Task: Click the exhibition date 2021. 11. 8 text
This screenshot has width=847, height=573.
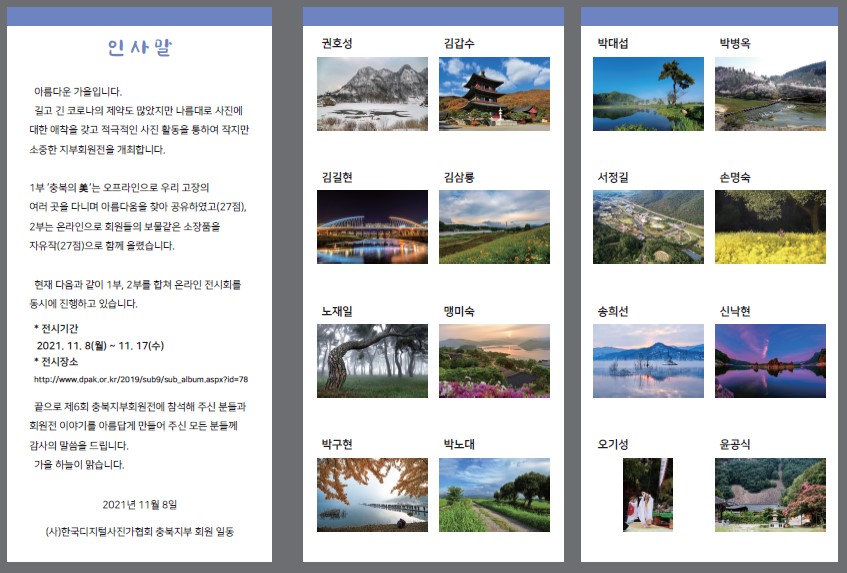Action: [x=92, y=344]
